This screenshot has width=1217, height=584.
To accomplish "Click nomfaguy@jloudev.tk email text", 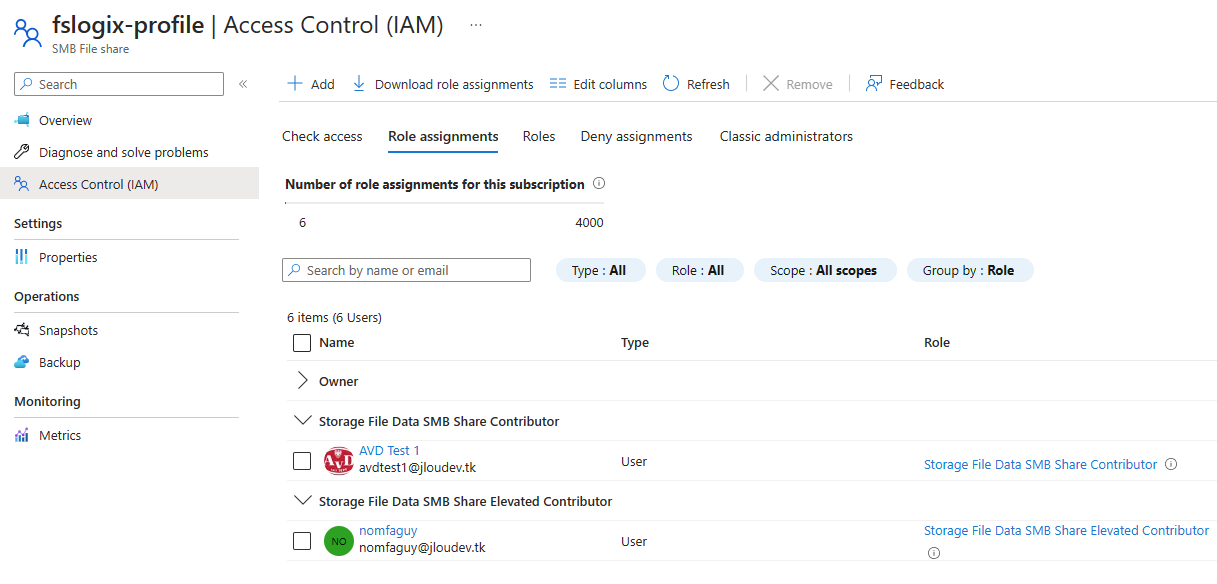I will [422, 548].
